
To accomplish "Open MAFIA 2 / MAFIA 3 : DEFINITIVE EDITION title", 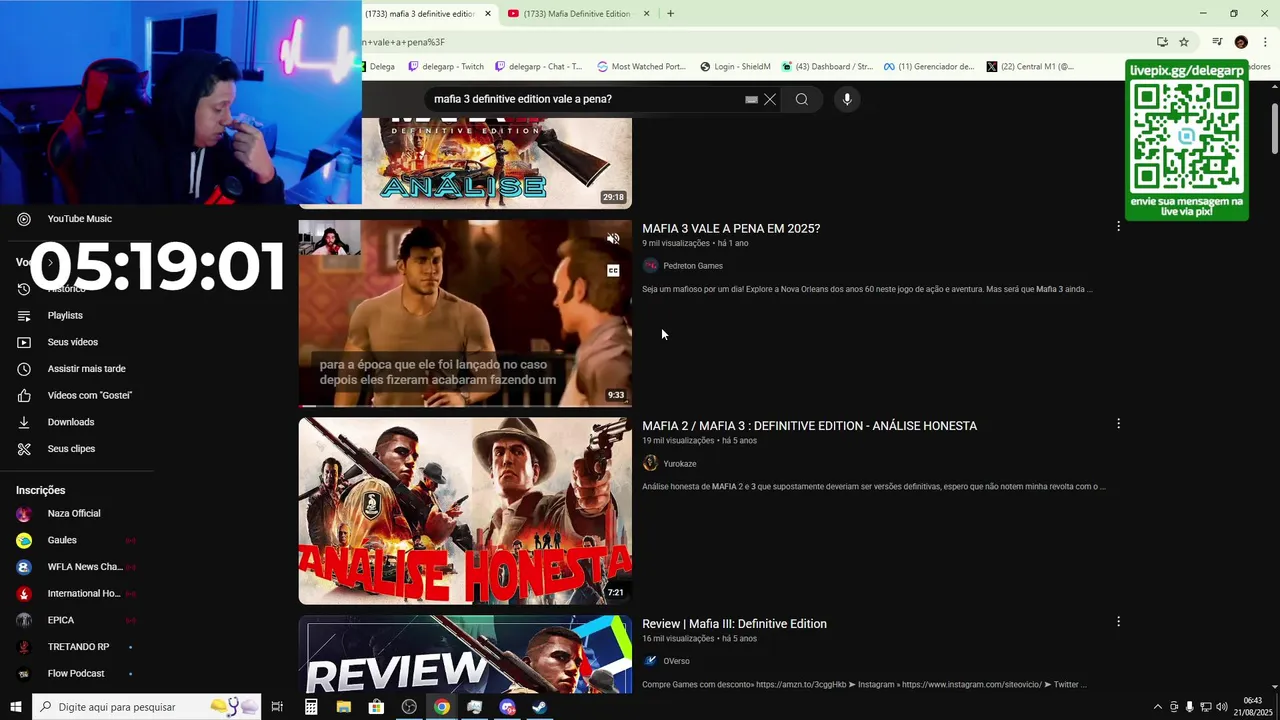I will point(809,426).
